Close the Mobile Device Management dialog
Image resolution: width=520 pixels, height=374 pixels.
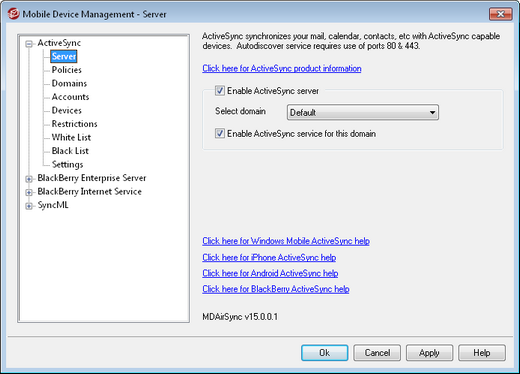point(500,14)
